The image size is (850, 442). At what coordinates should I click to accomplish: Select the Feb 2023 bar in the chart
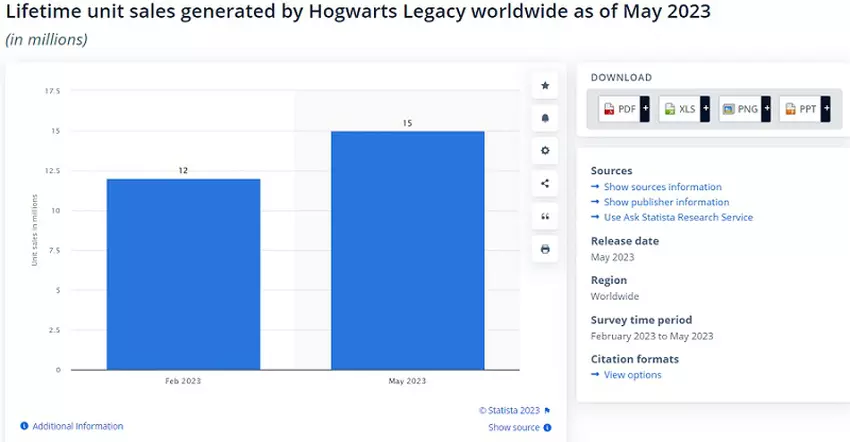pos(183,274)
